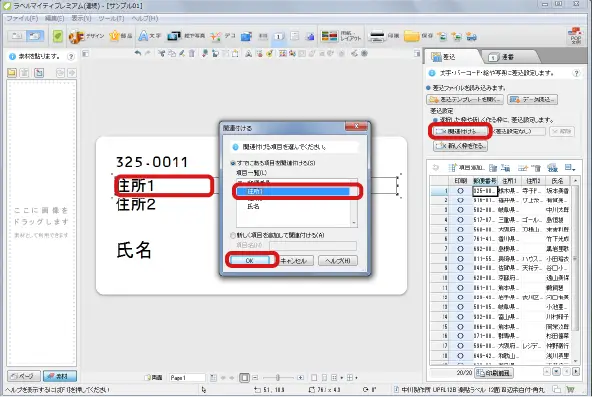Adjust the zoom slider in bottom bar

tap(278, 378)
